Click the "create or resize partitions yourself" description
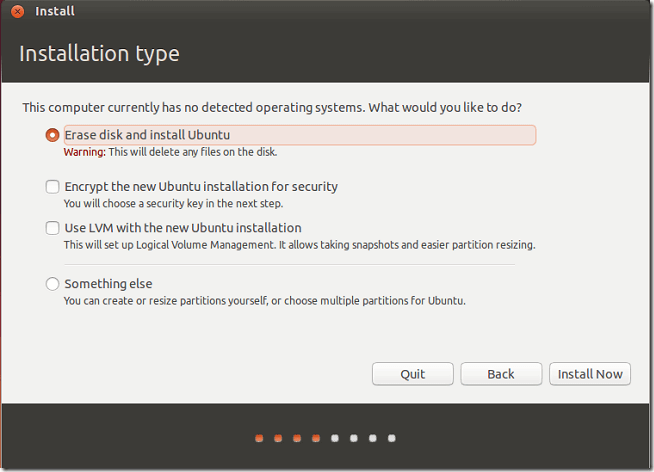This screenshot has width=654, height=472. point(264,301)
